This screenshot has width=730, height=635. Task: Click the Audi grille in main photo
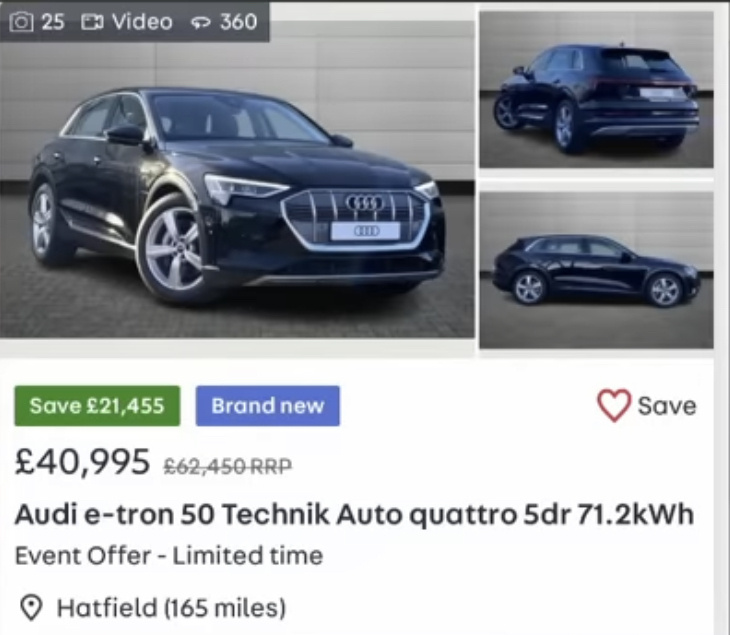coord(356,219)
